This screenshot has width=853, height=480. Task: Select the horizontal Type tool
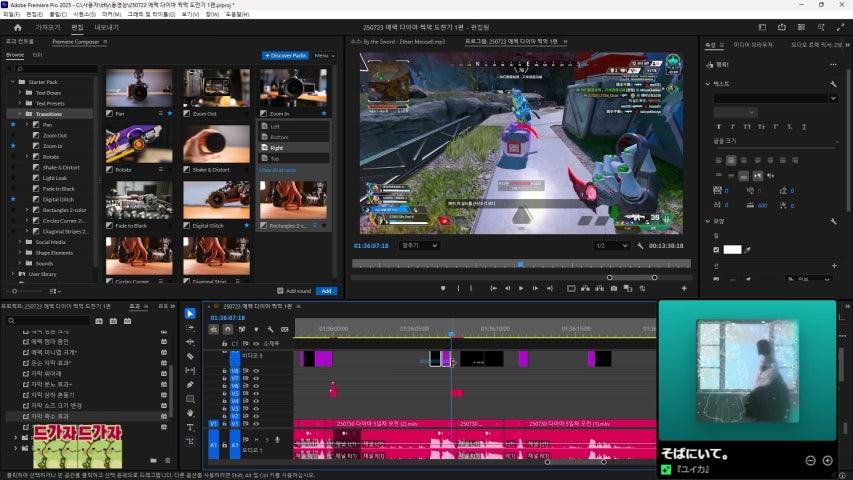(190, 427)
